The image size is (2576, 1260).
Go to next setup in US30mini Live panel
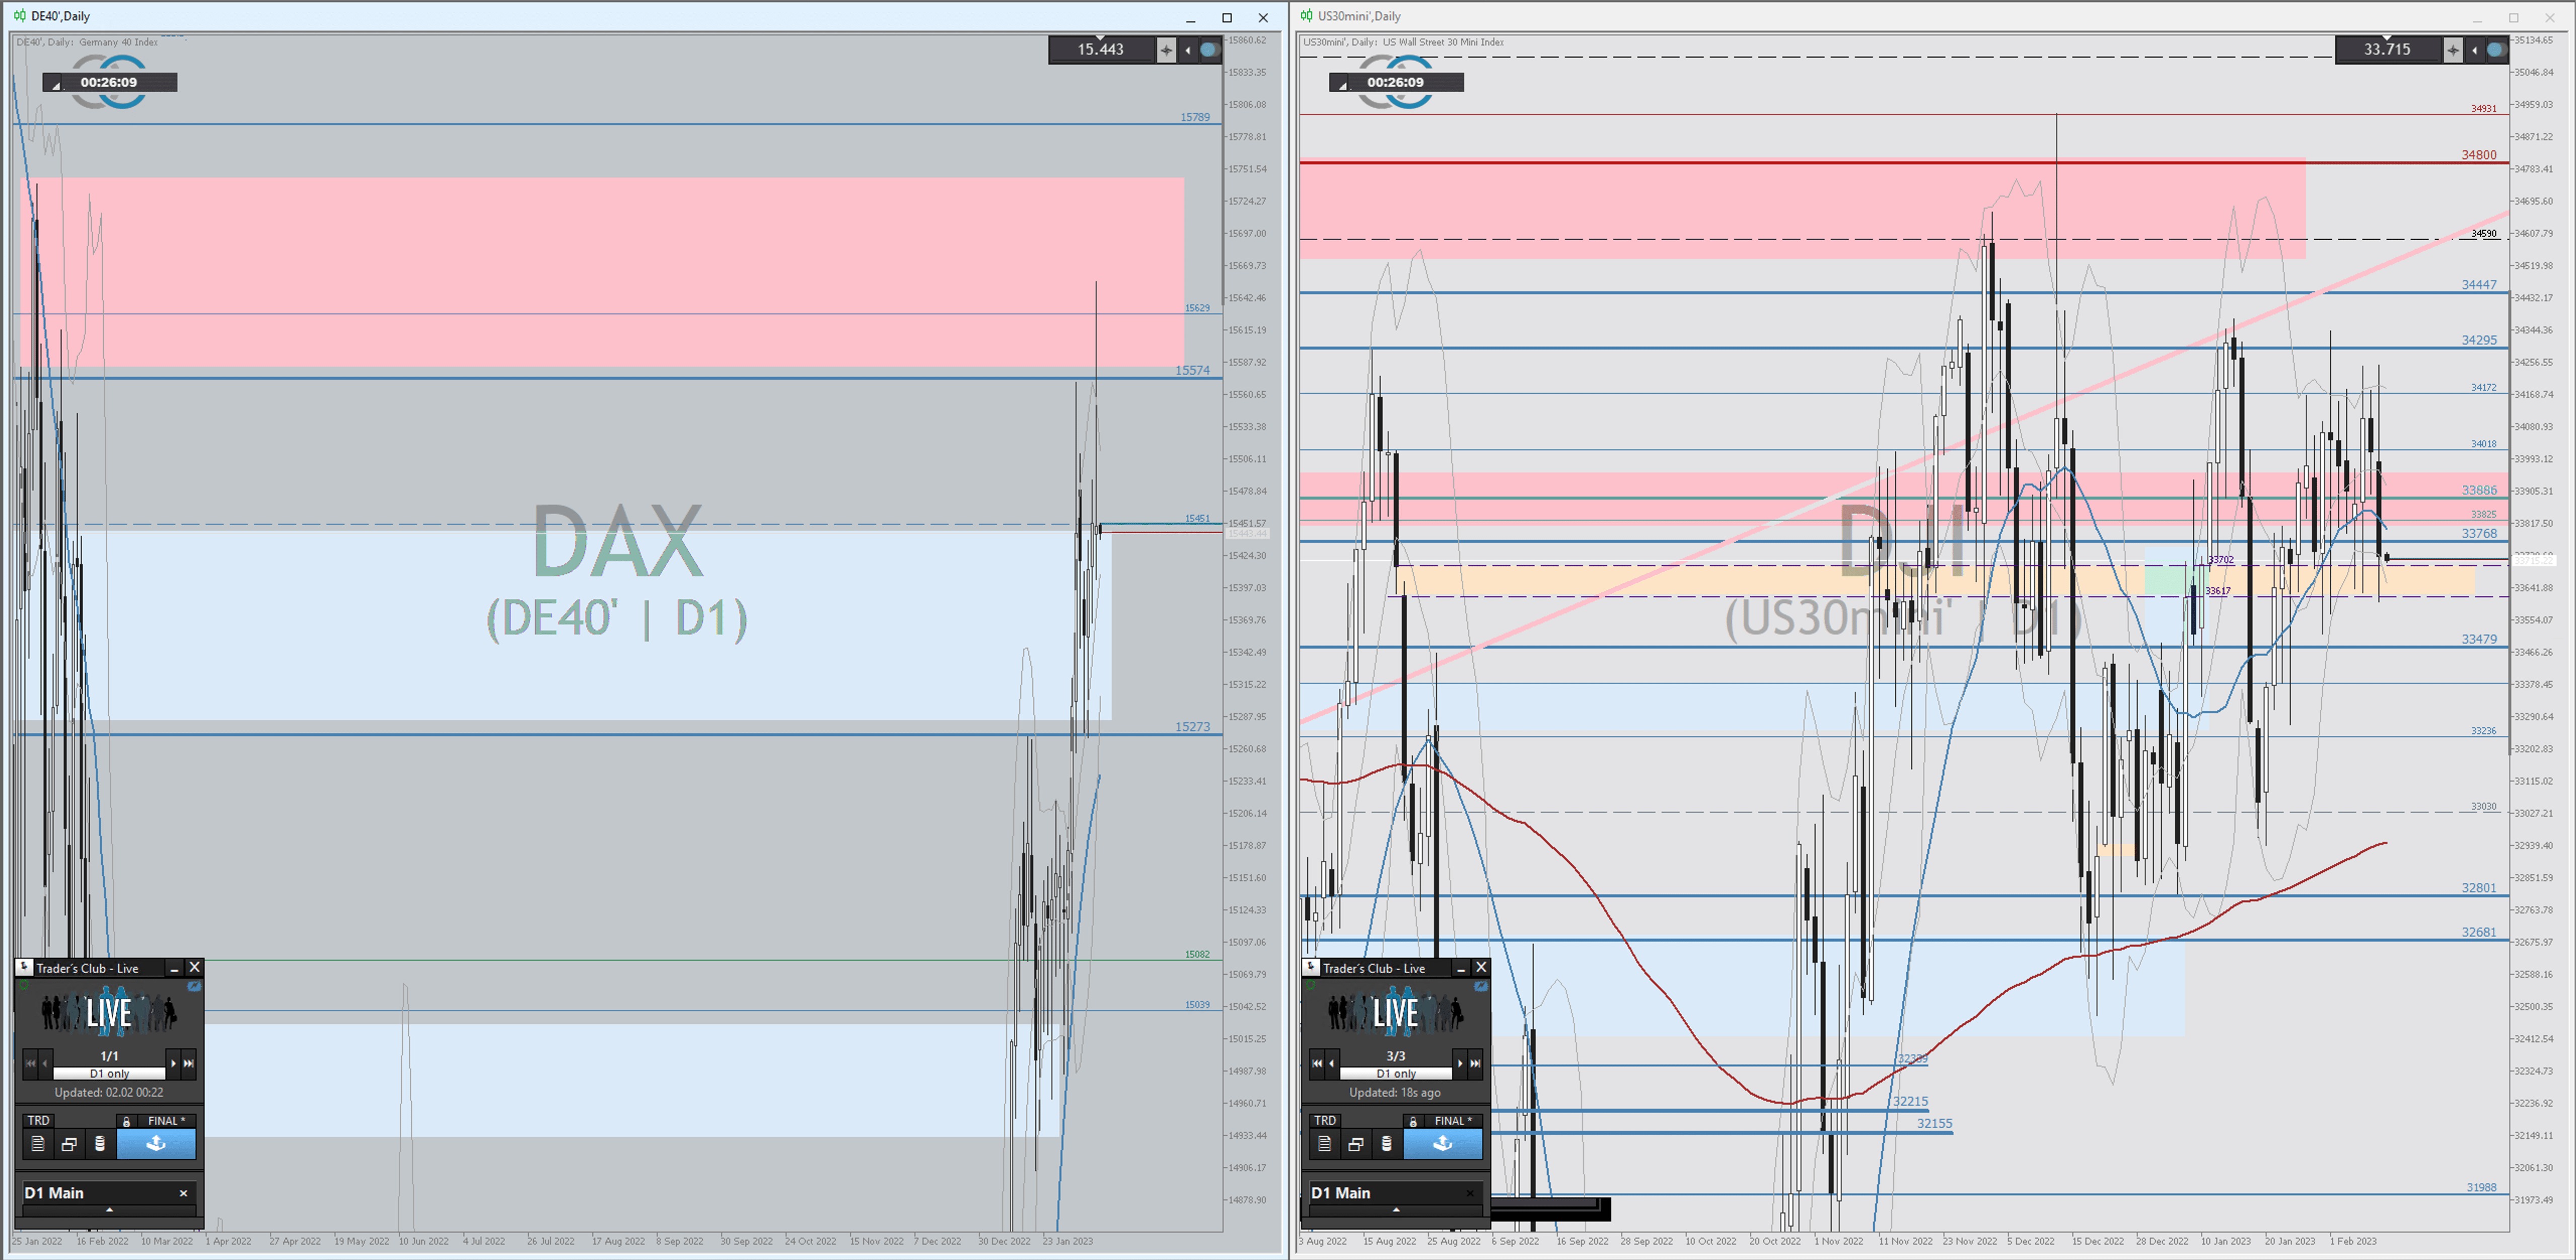click(1460, 1063)
